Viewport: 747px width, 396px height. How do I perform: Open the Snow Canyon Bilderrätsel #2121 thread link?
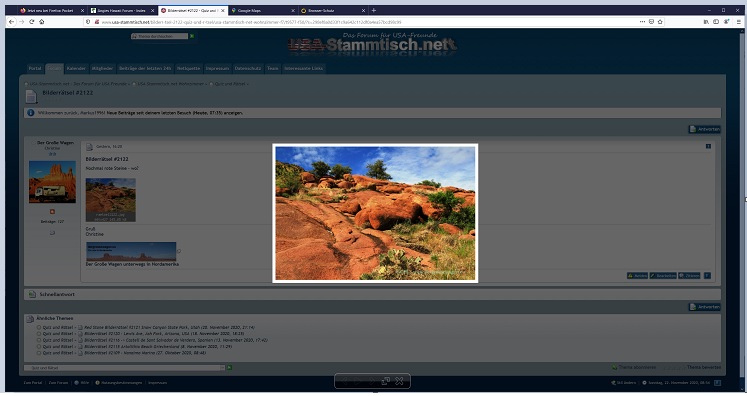click(169, 328)
